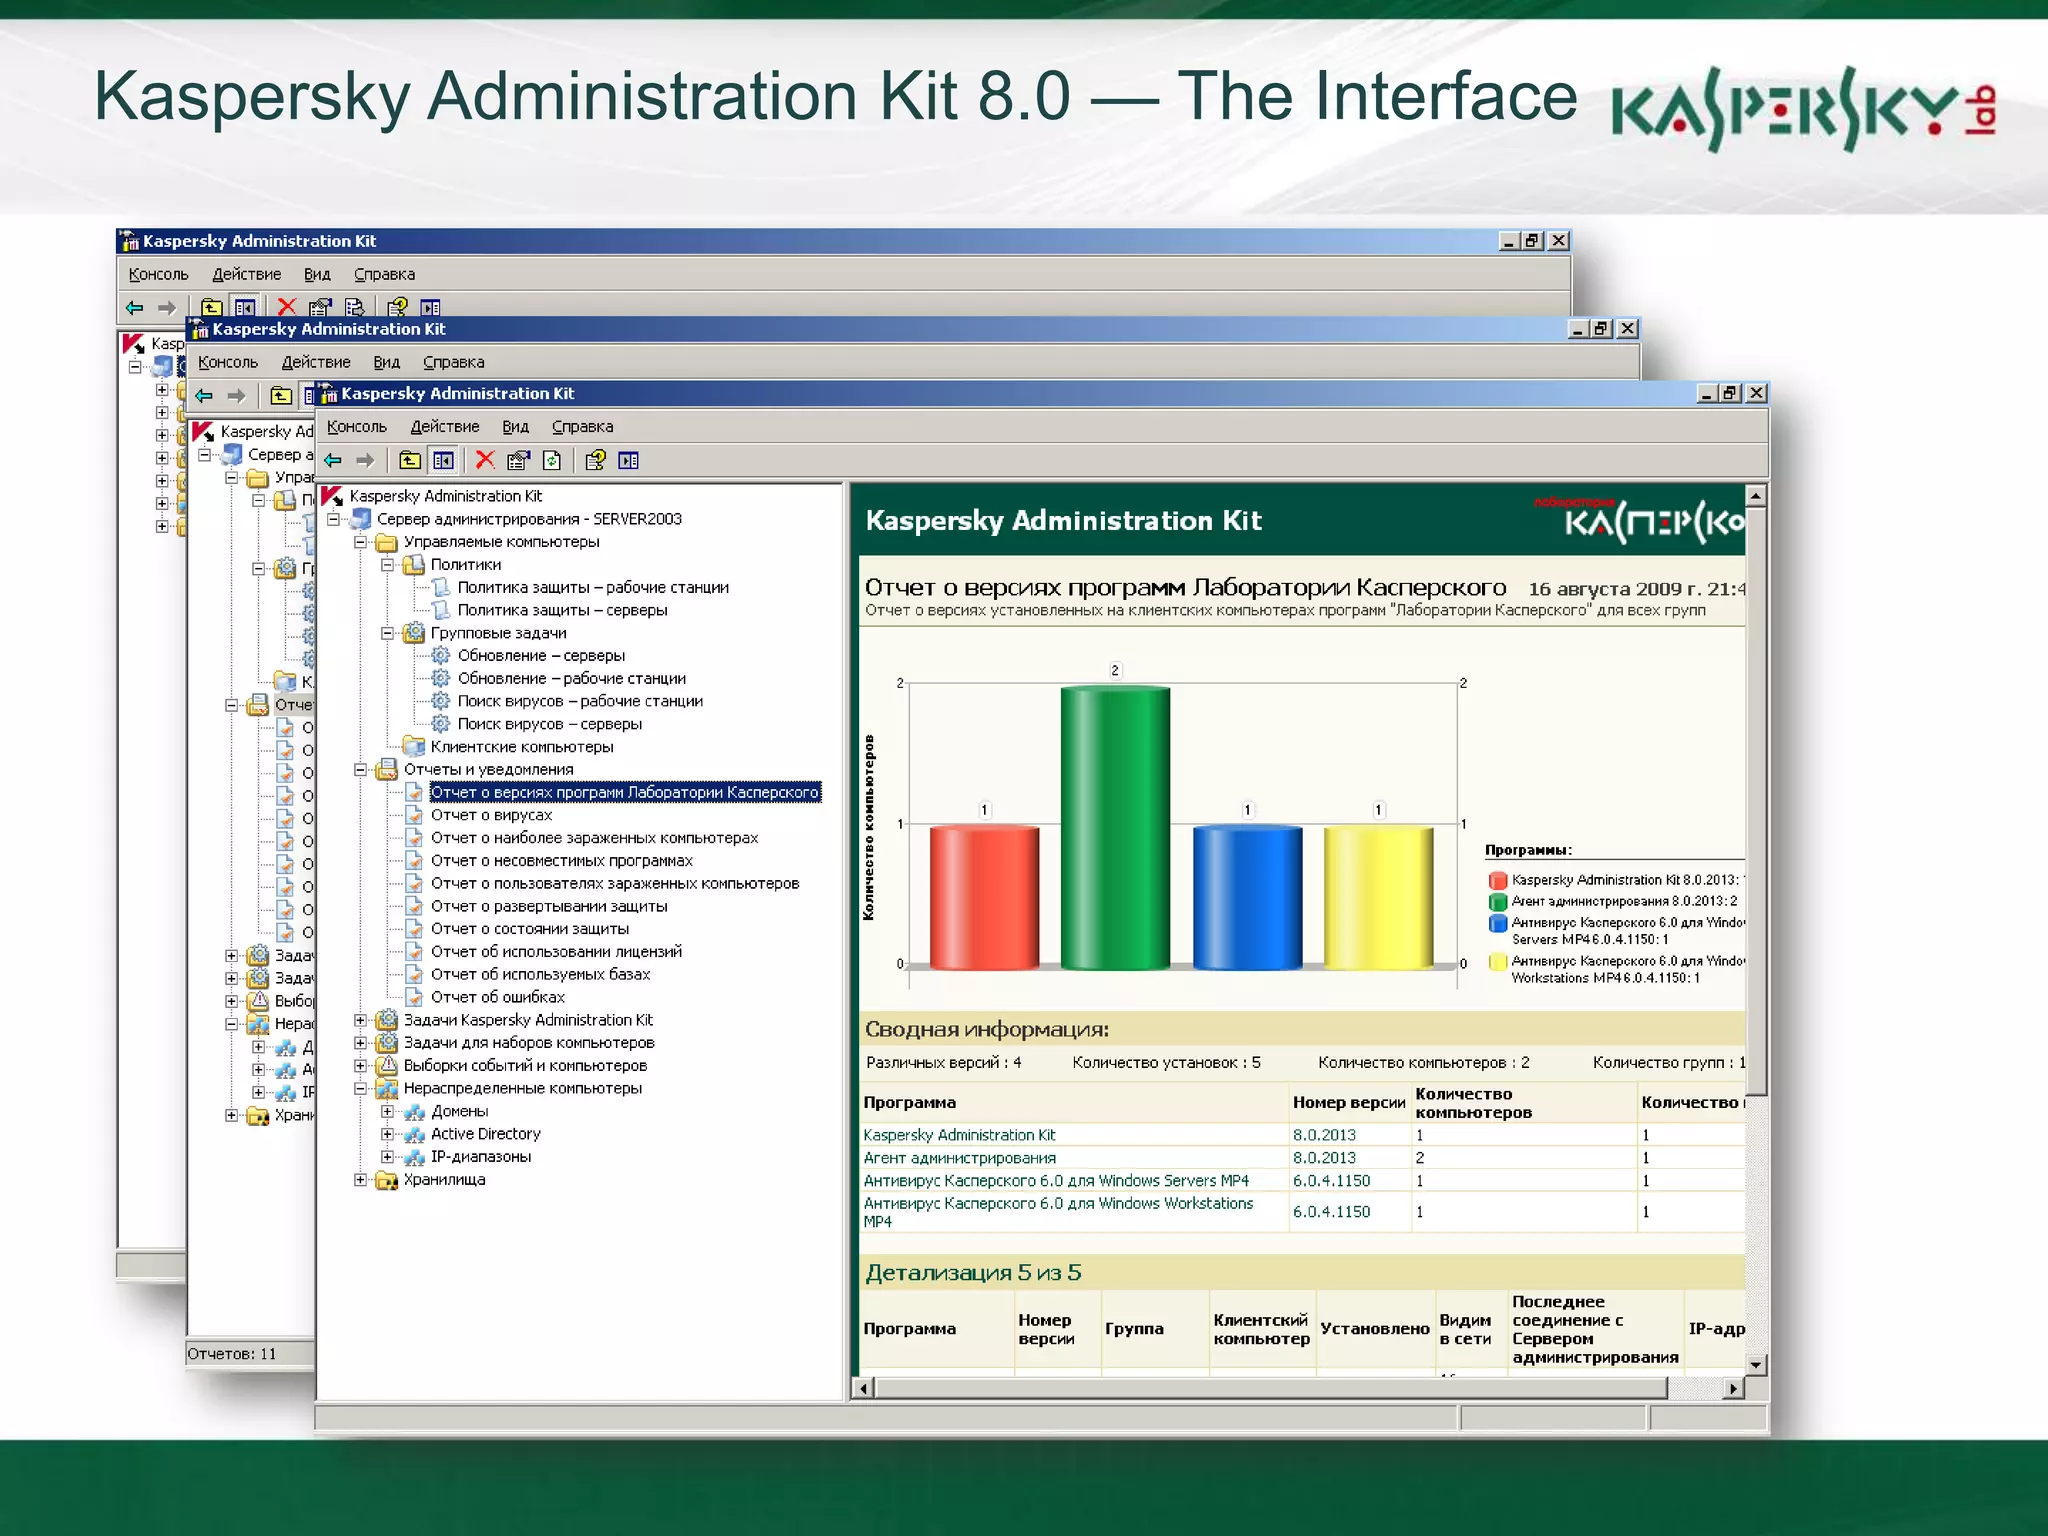Click the Задачи Kaspersky Administration Kit icon
Viewport: 2048px width, 1536px height.
coord(387,1020)
